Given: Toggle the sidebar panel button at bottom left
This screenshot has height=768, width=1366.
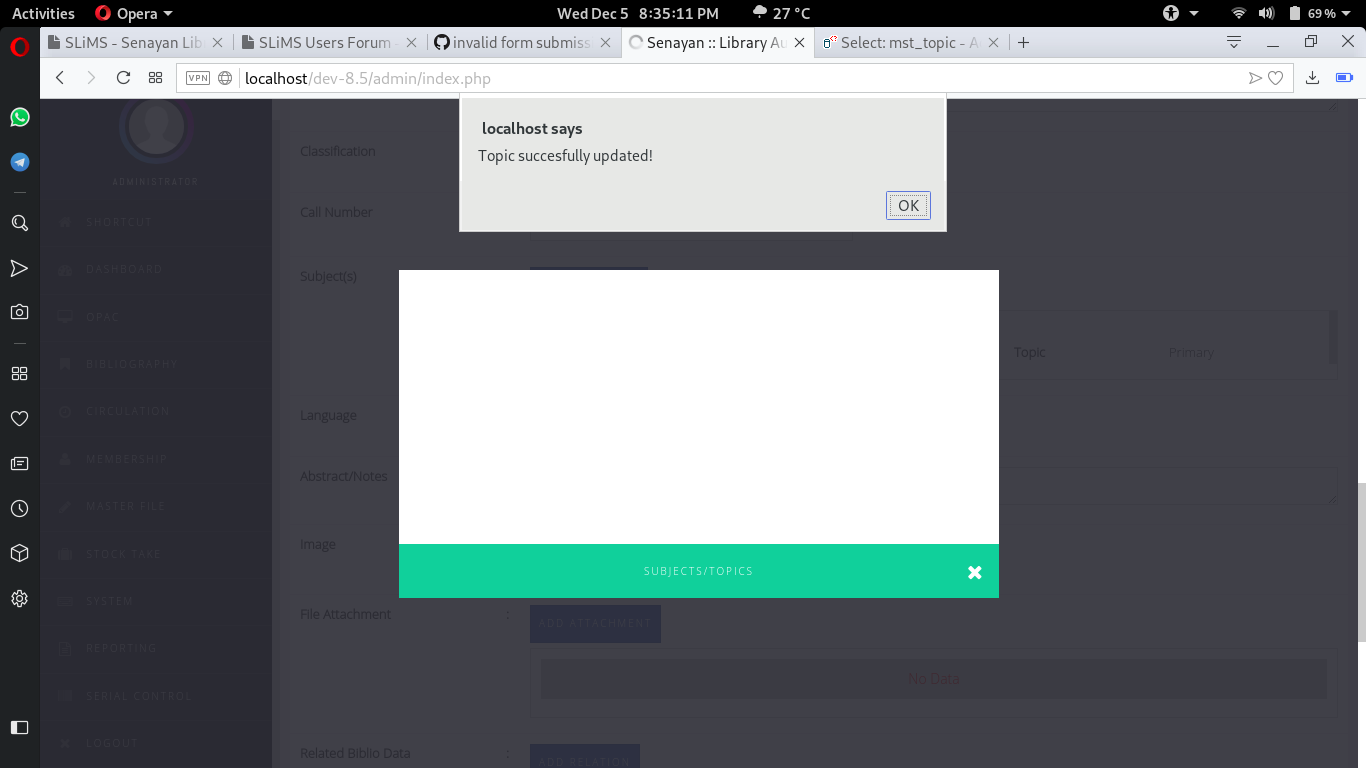Looking at the screenshot, I should [19, 727].
